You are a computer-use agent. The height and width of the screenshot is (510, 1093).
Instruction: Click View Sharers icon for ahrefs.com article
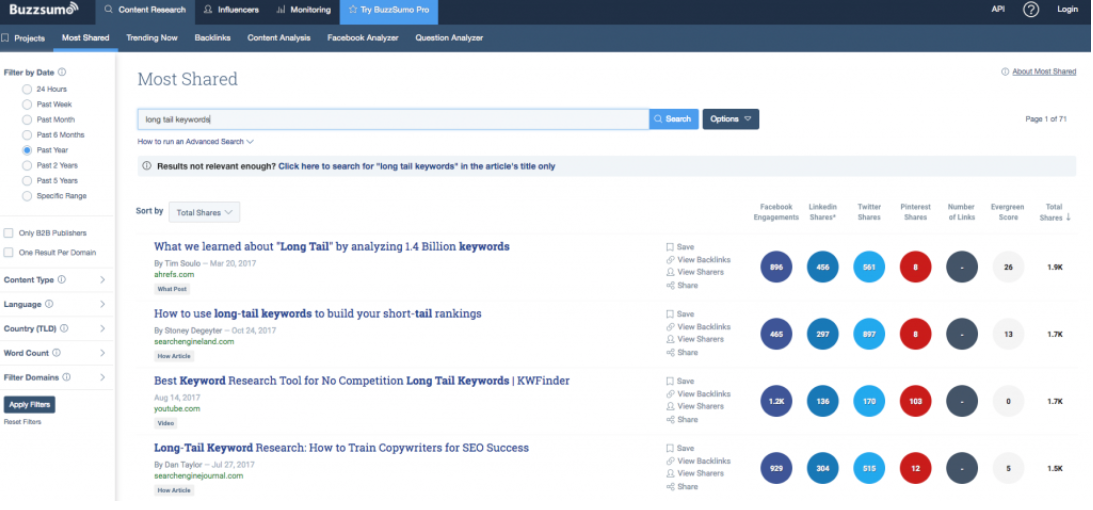(x=670, y=272)
